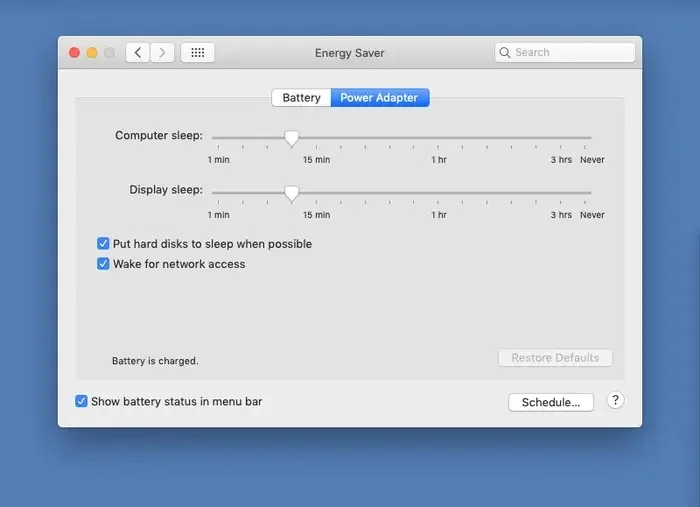Toggle Show battery status in menu bar

click(81, 401)
